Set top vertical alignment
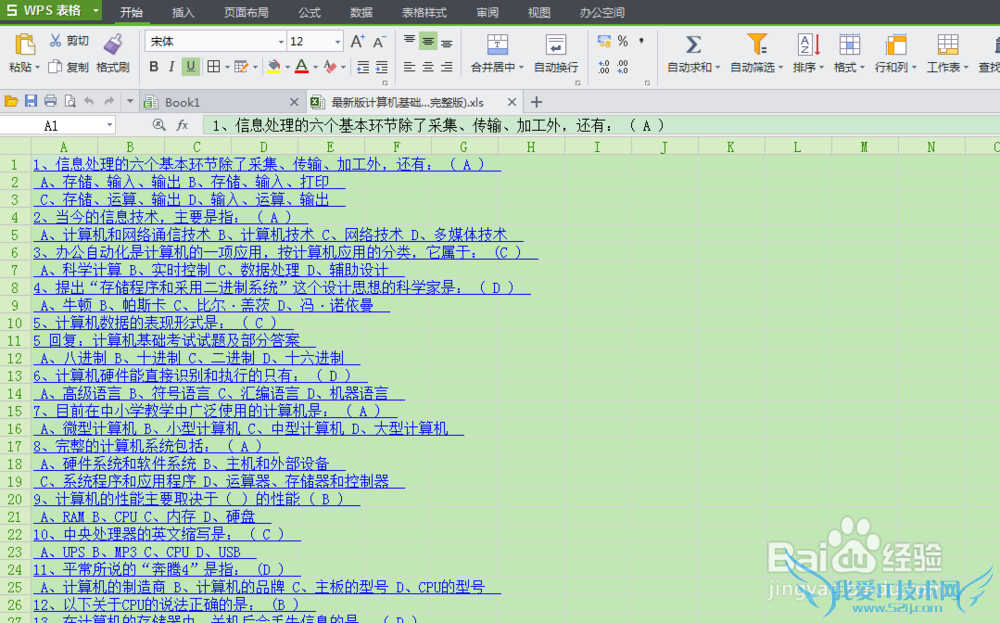 [x=409, y=41]
